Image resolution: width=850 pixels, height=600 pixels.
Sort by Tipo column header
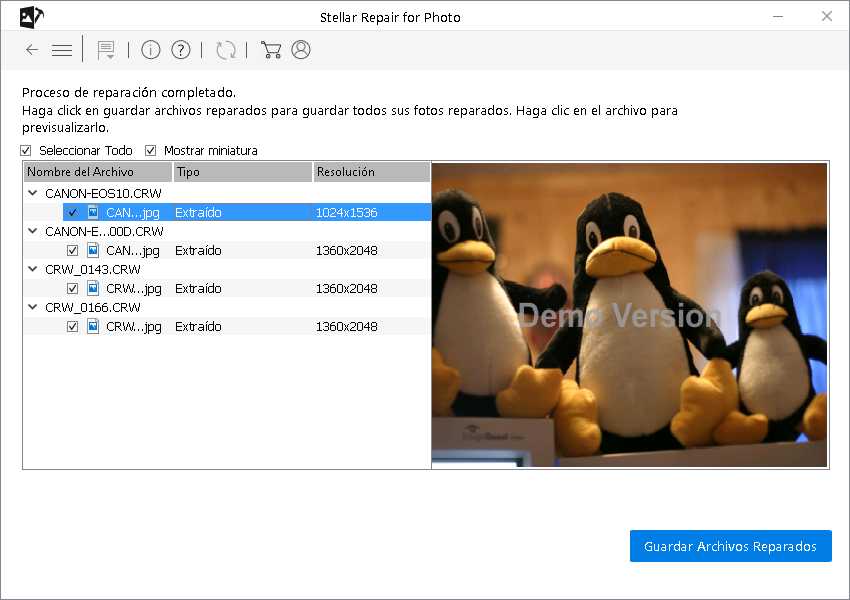243,172
